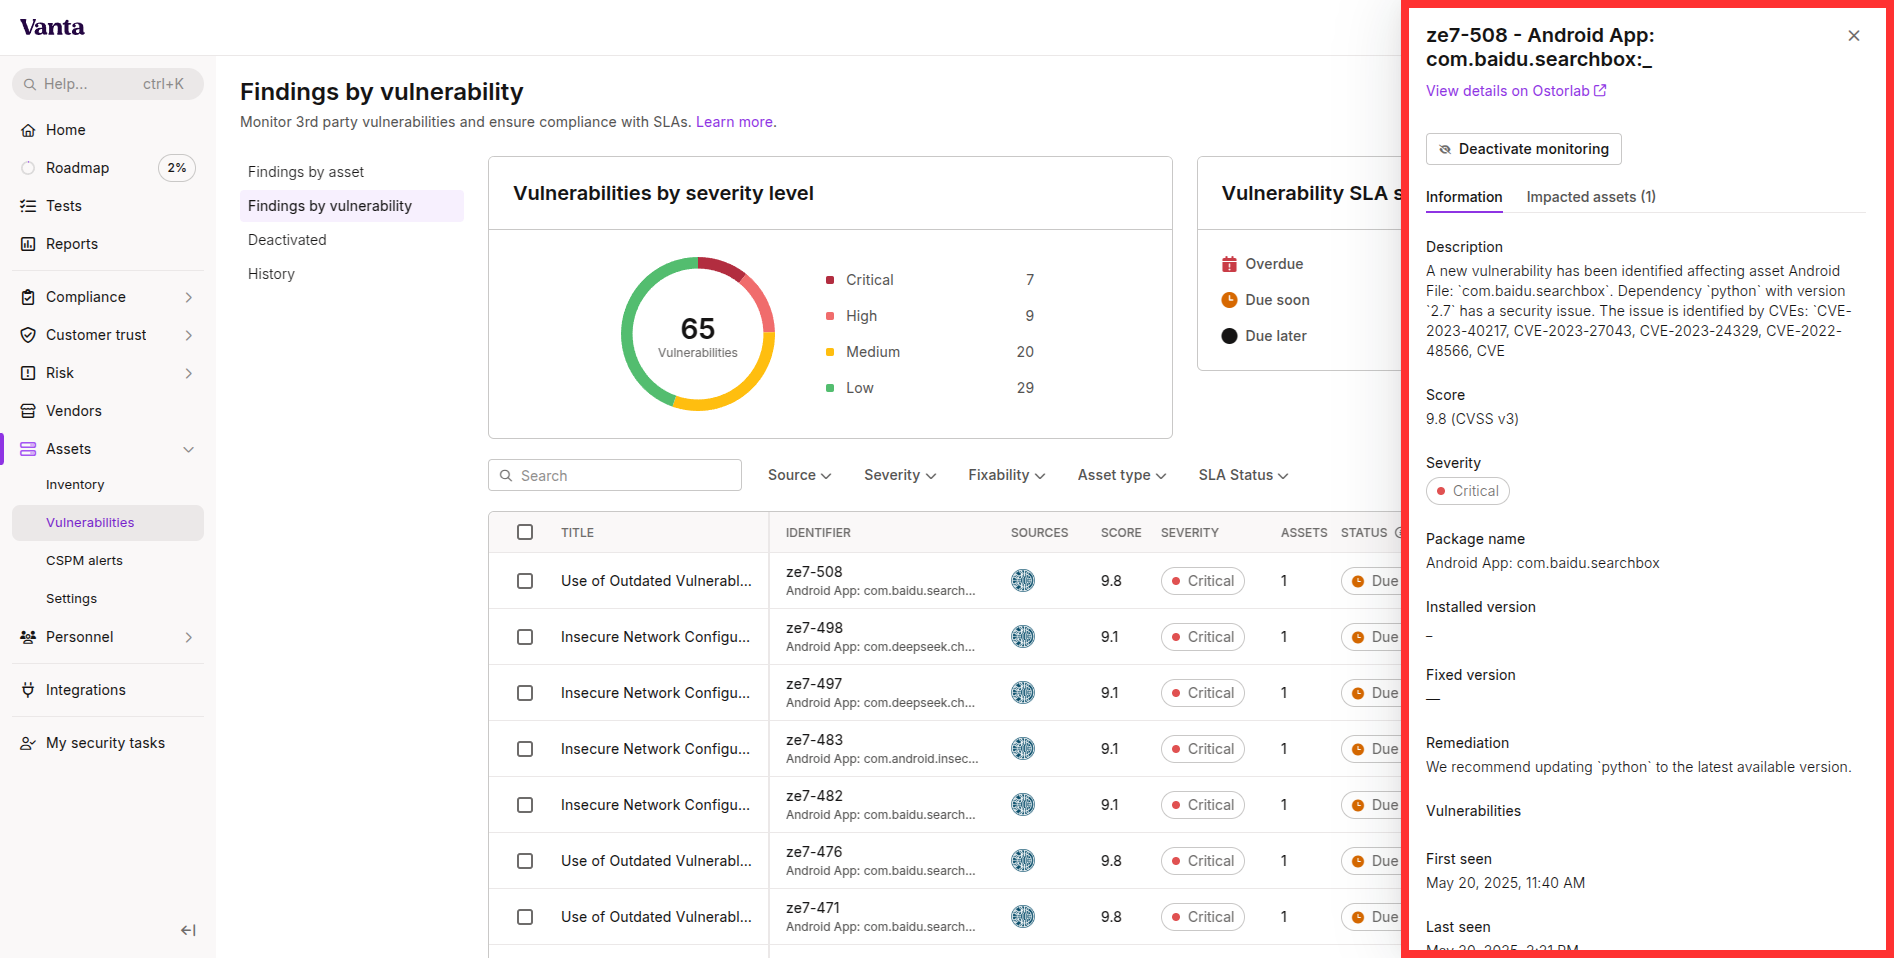Focus the vulnerabilities Search field

[x=615, y=475]
